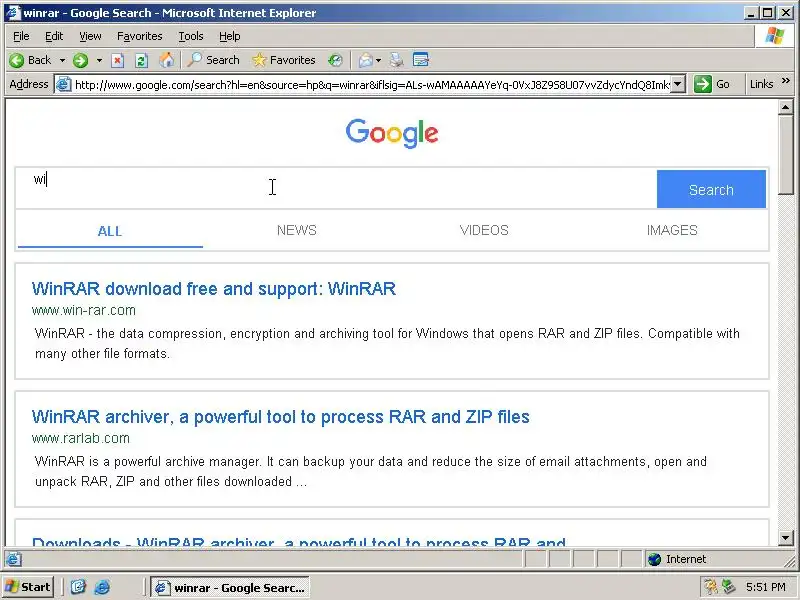Screen dimensions: 800x600
Task: Open the History clock icon
Action: click(335, 60)
